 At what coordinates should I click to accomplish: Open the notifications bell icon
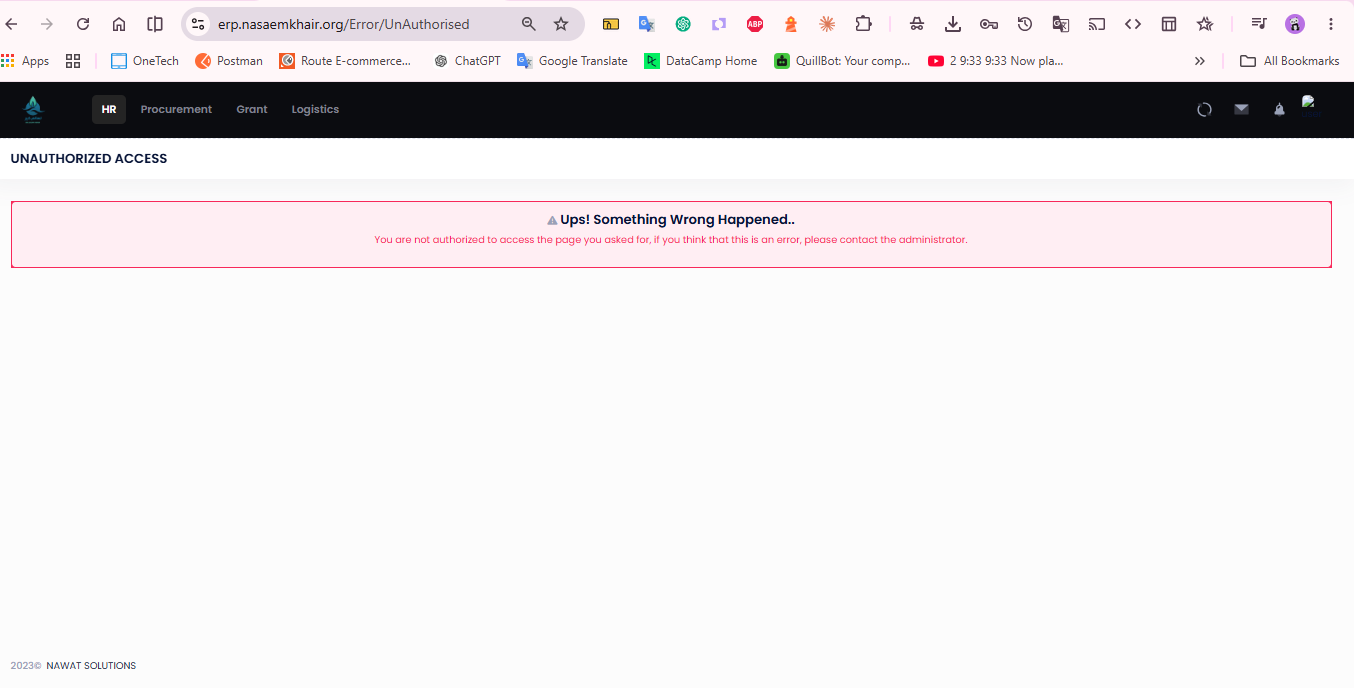tap(1279, 109)
